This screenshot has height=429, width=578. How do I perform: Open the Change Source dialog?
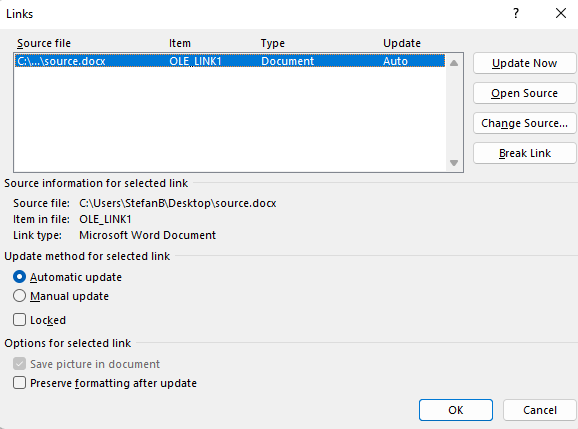point(524,123)
